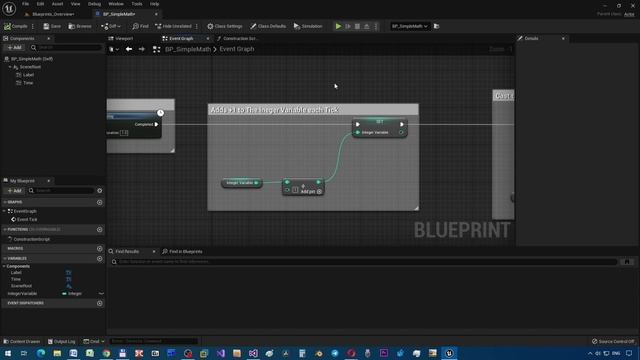Click Add in Components panel

[14, 47]
